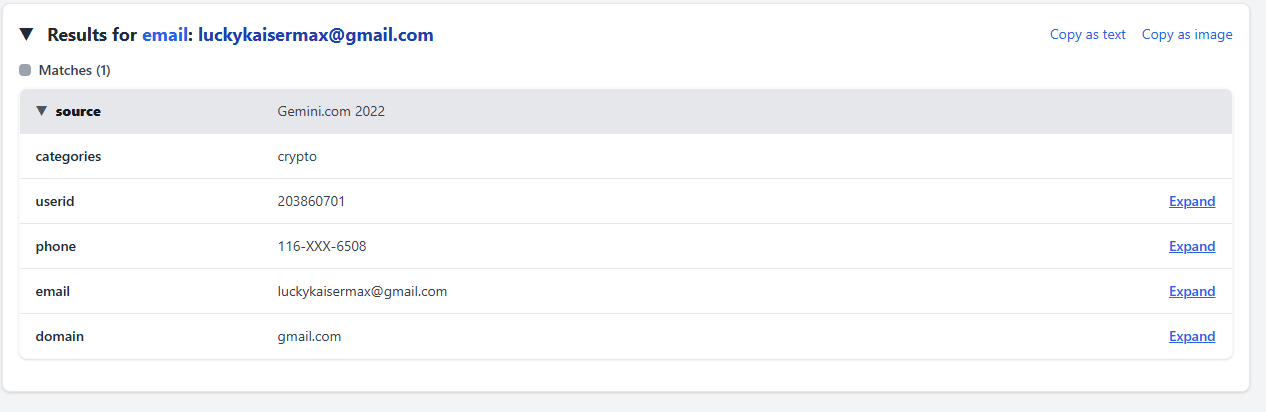1266x412 pixels.
Task: Collapse the Results for email section triangle
Action: pyautogui.click(x=27, y=35)
